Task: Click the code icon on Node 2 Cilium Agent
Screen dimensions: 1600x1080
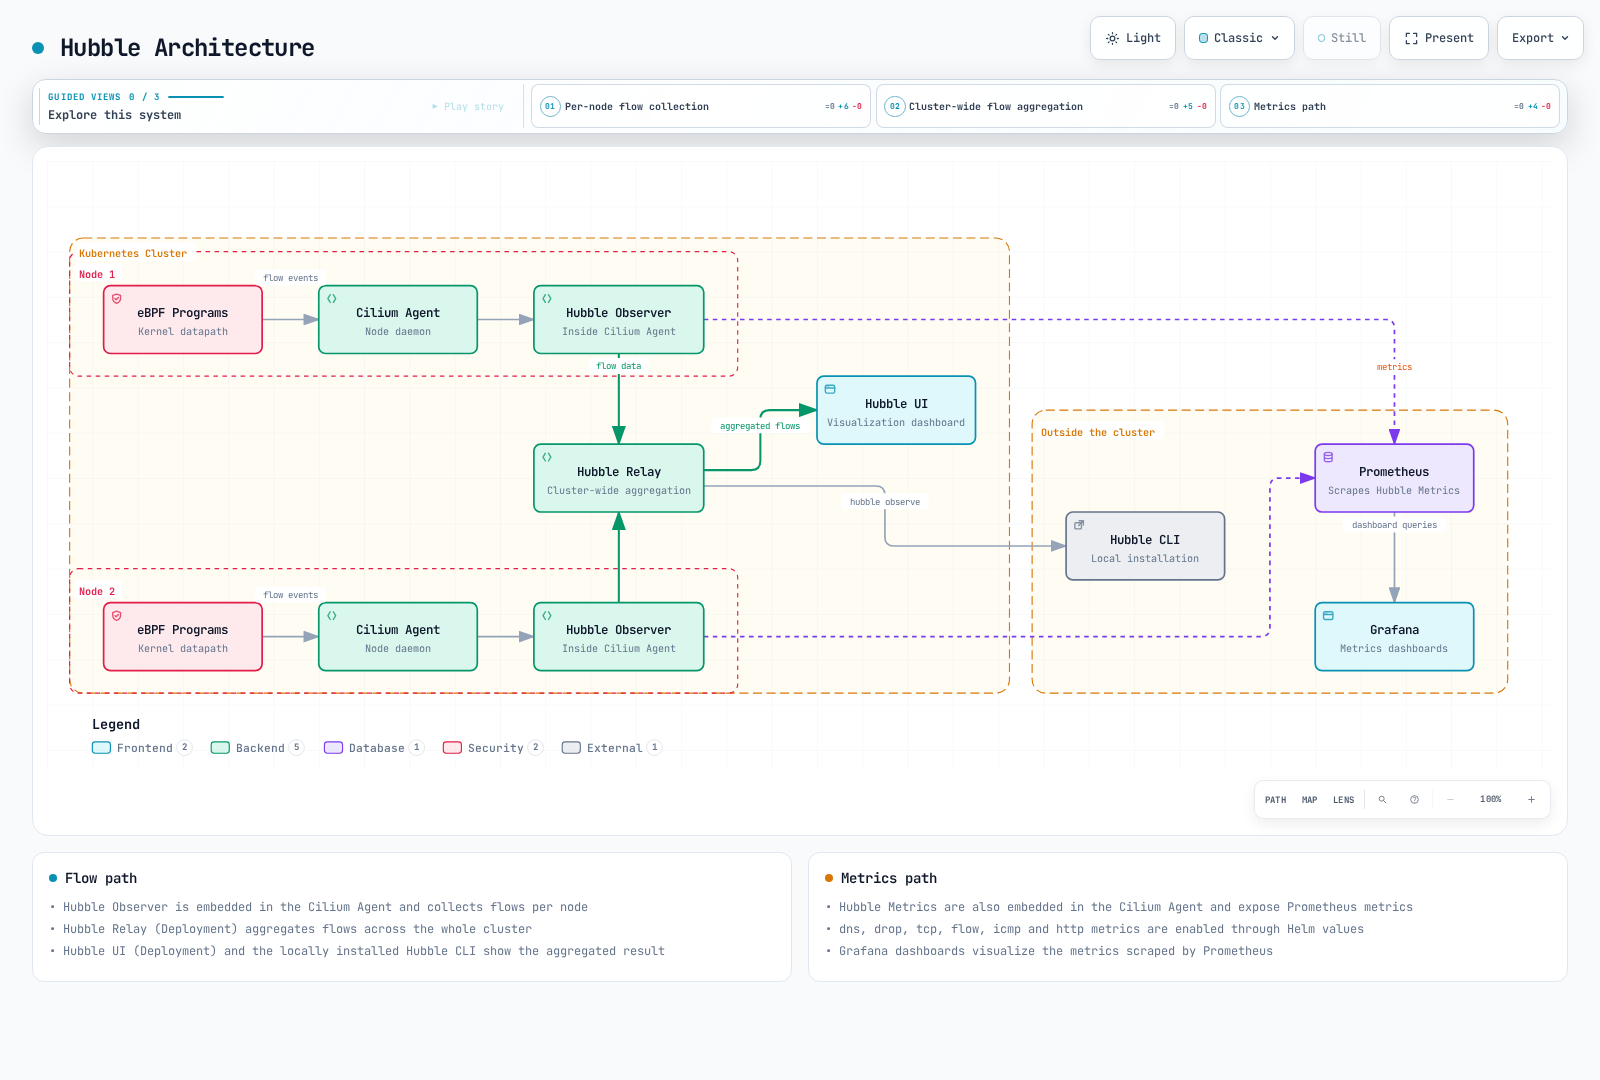Action: tap(332, 616)
